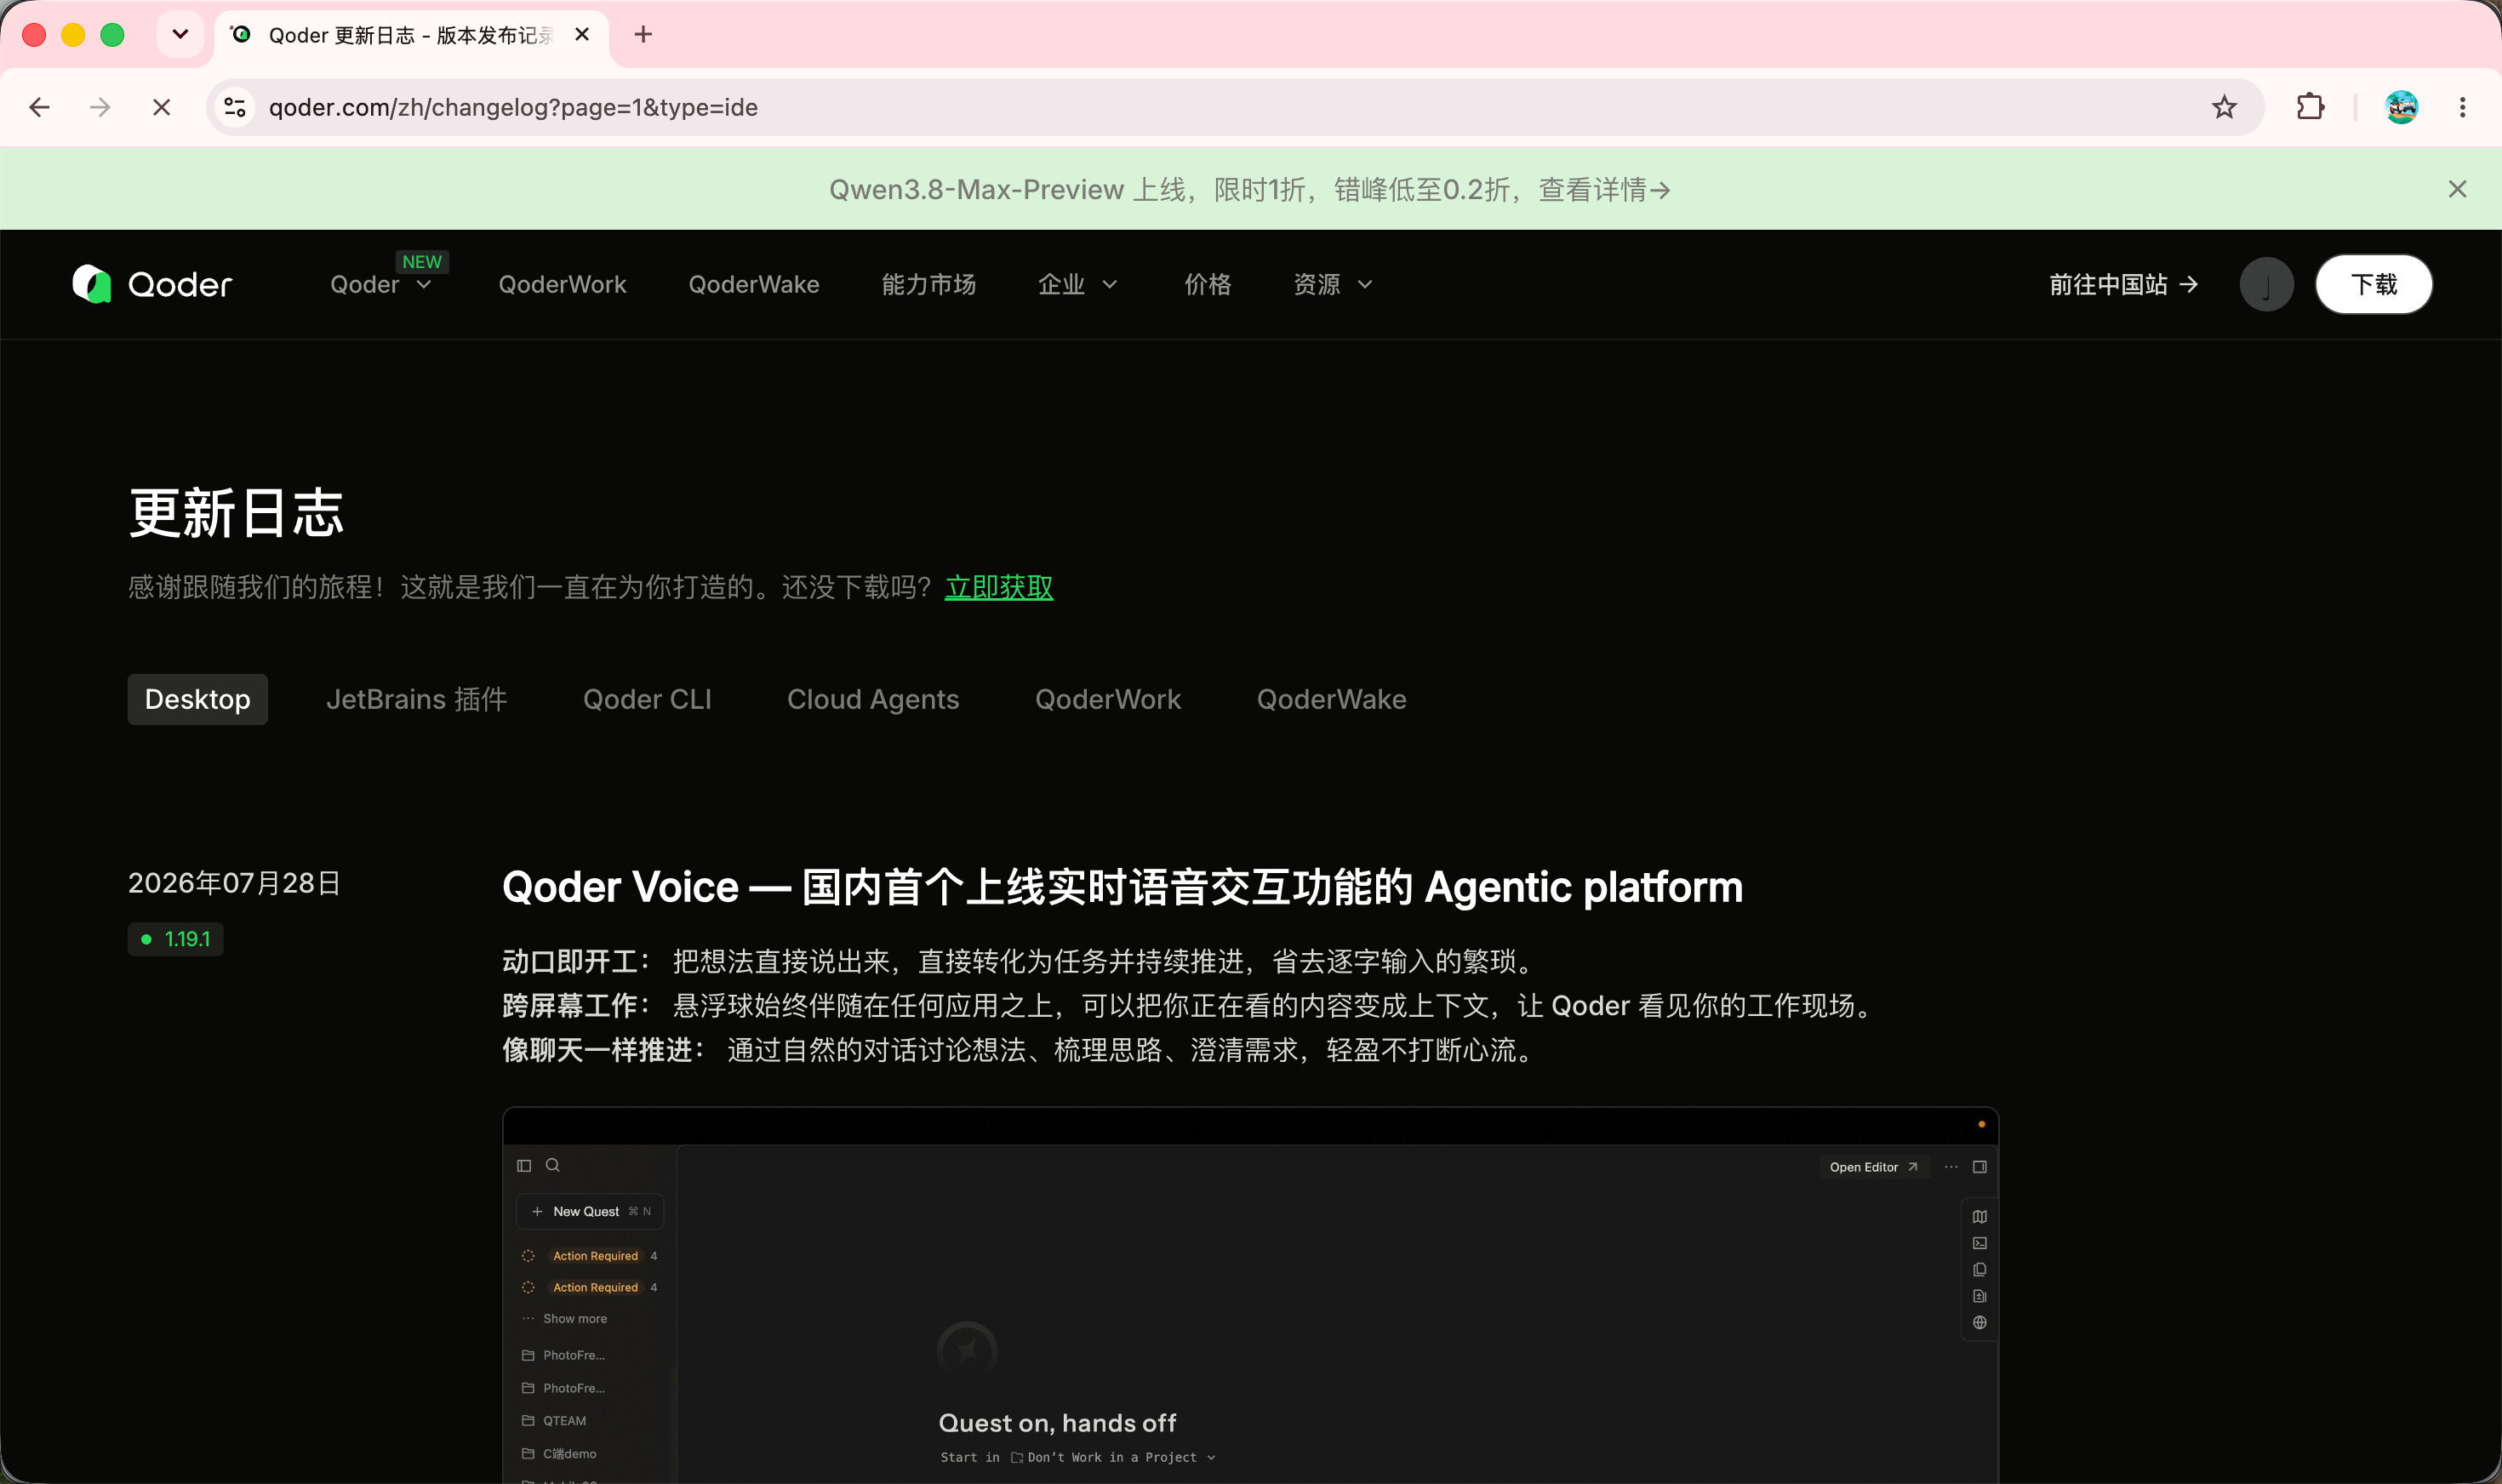Click the browser forward arrow

pyautogui.click(x=100, y=107)
